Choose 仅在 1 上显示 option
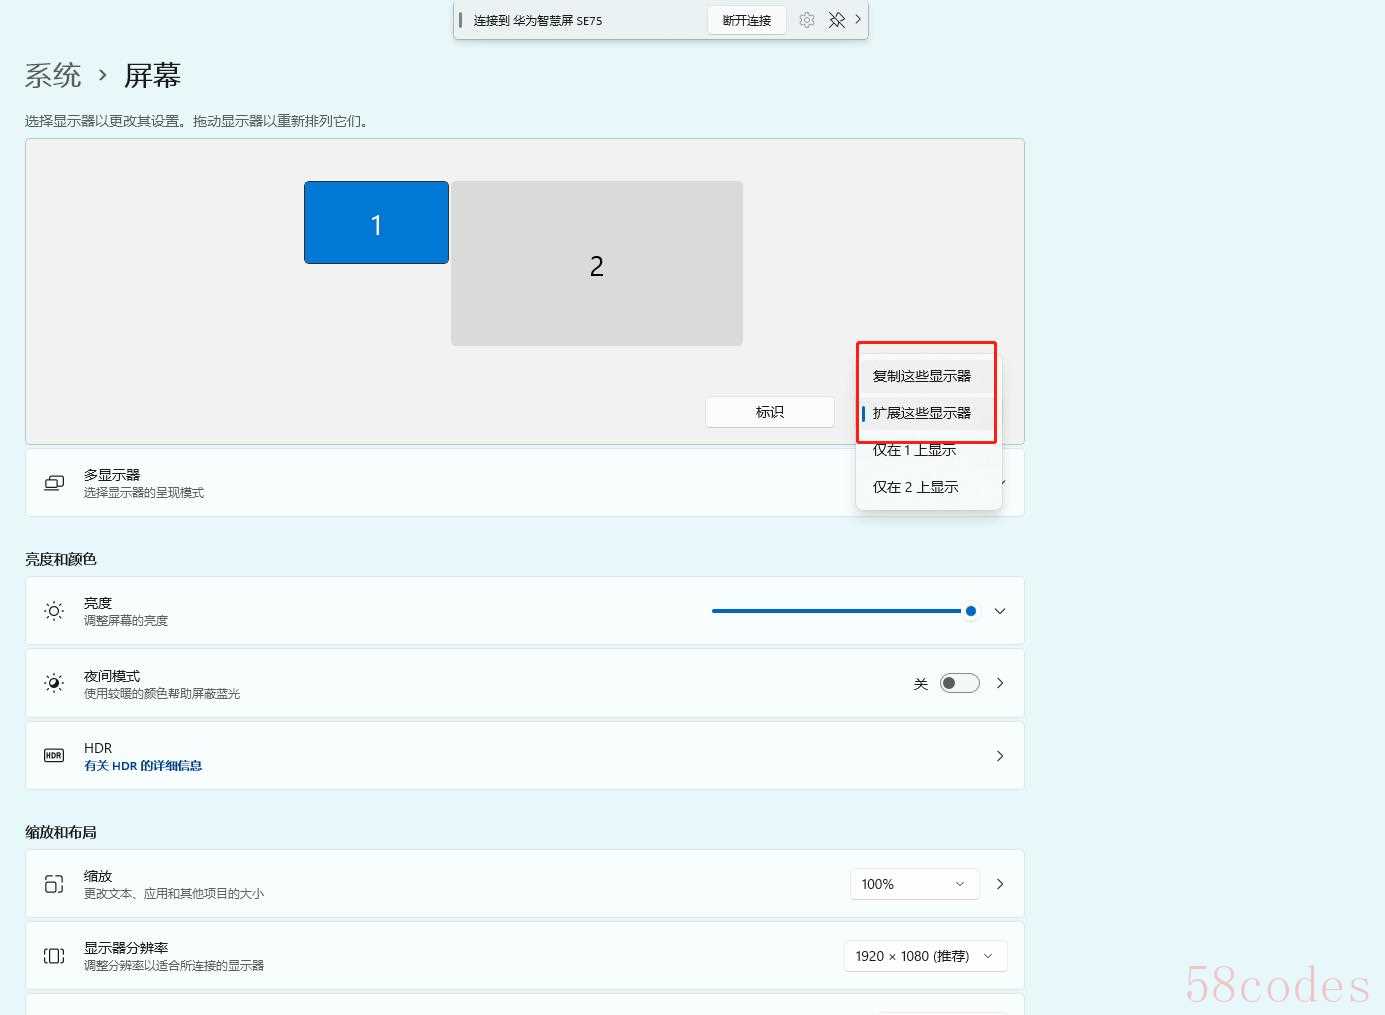This screenshot has width=1385, height=1015. click(929, 450)
